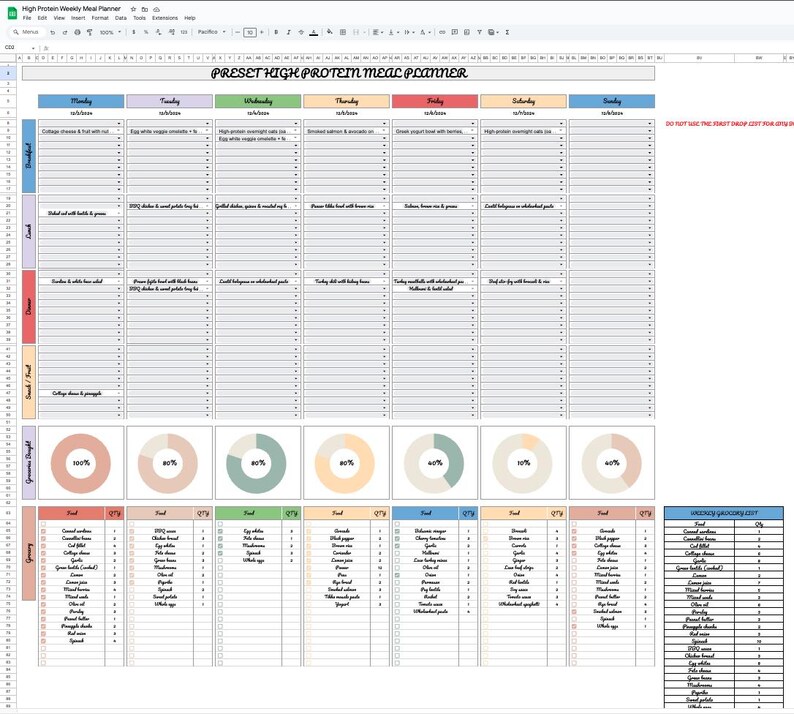Uncheck Monday's Spinach grocery checkbox
This screenshot has width=794, height=714.
[x=43, y=641]
